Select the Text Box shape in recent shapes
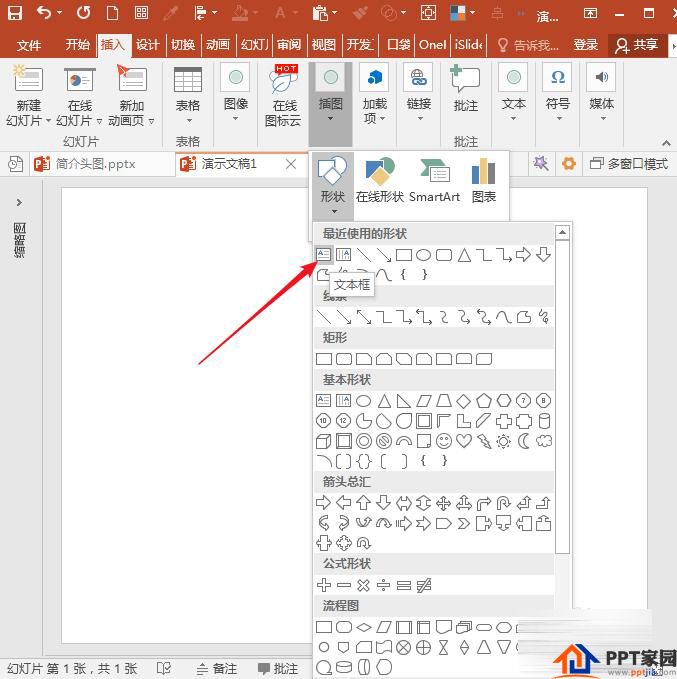The height and width of the screenshot is (679, 677). point(324,254)
